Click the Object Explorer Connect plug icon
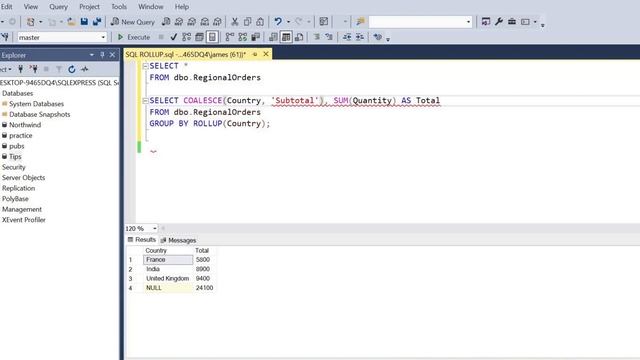The width and height of the screenshot is (640, 360). click(x=20, y=69)
